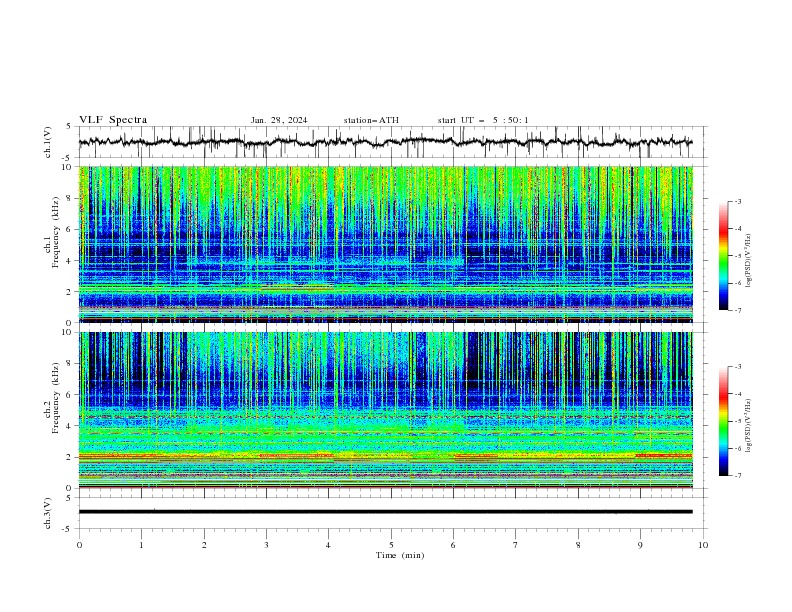Image resolution: width=792 pixels, height=612 pixels.
Task: Click the ch.1 spectrogram color scale bar
Action: tap(724, 256)
